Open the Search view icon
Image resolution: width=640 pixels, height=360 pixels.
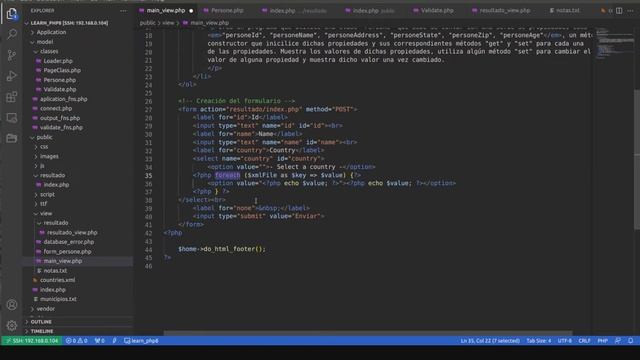point(12,34)
